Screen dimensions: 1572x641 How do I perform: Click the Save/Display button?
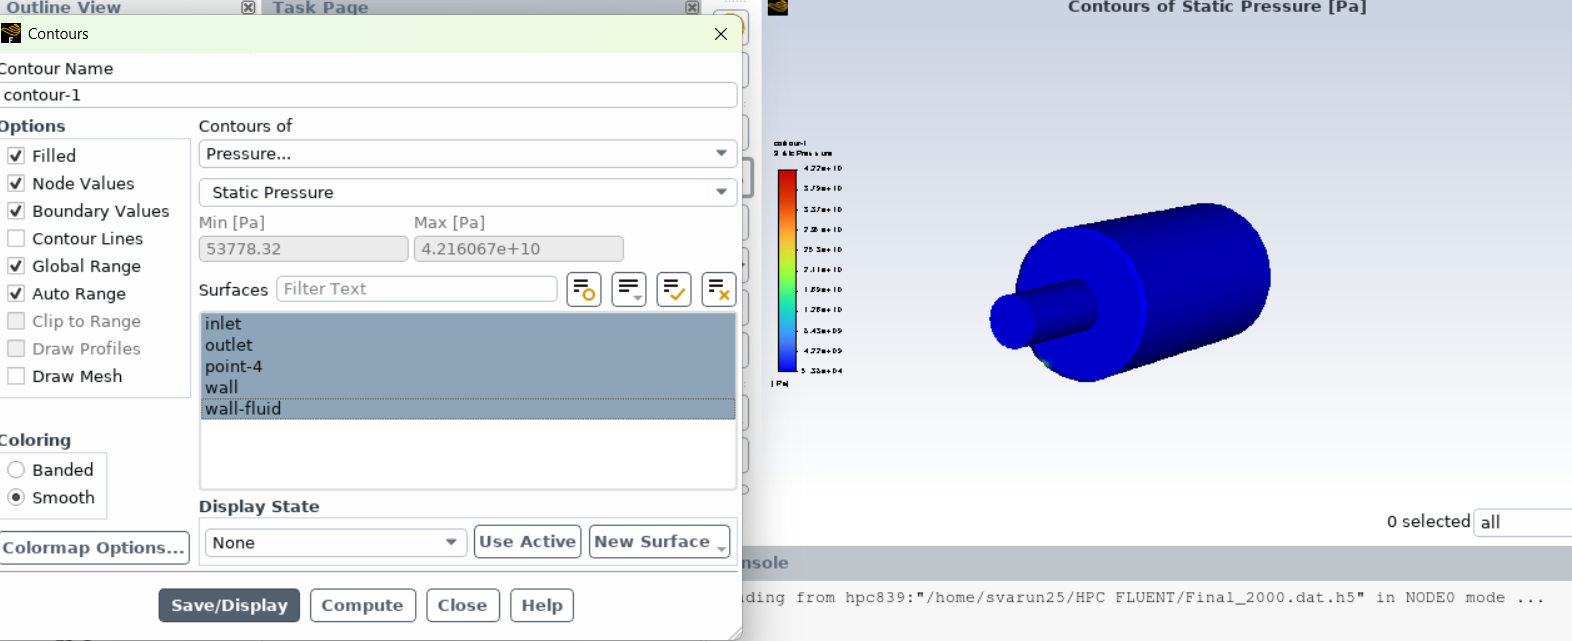229,605
